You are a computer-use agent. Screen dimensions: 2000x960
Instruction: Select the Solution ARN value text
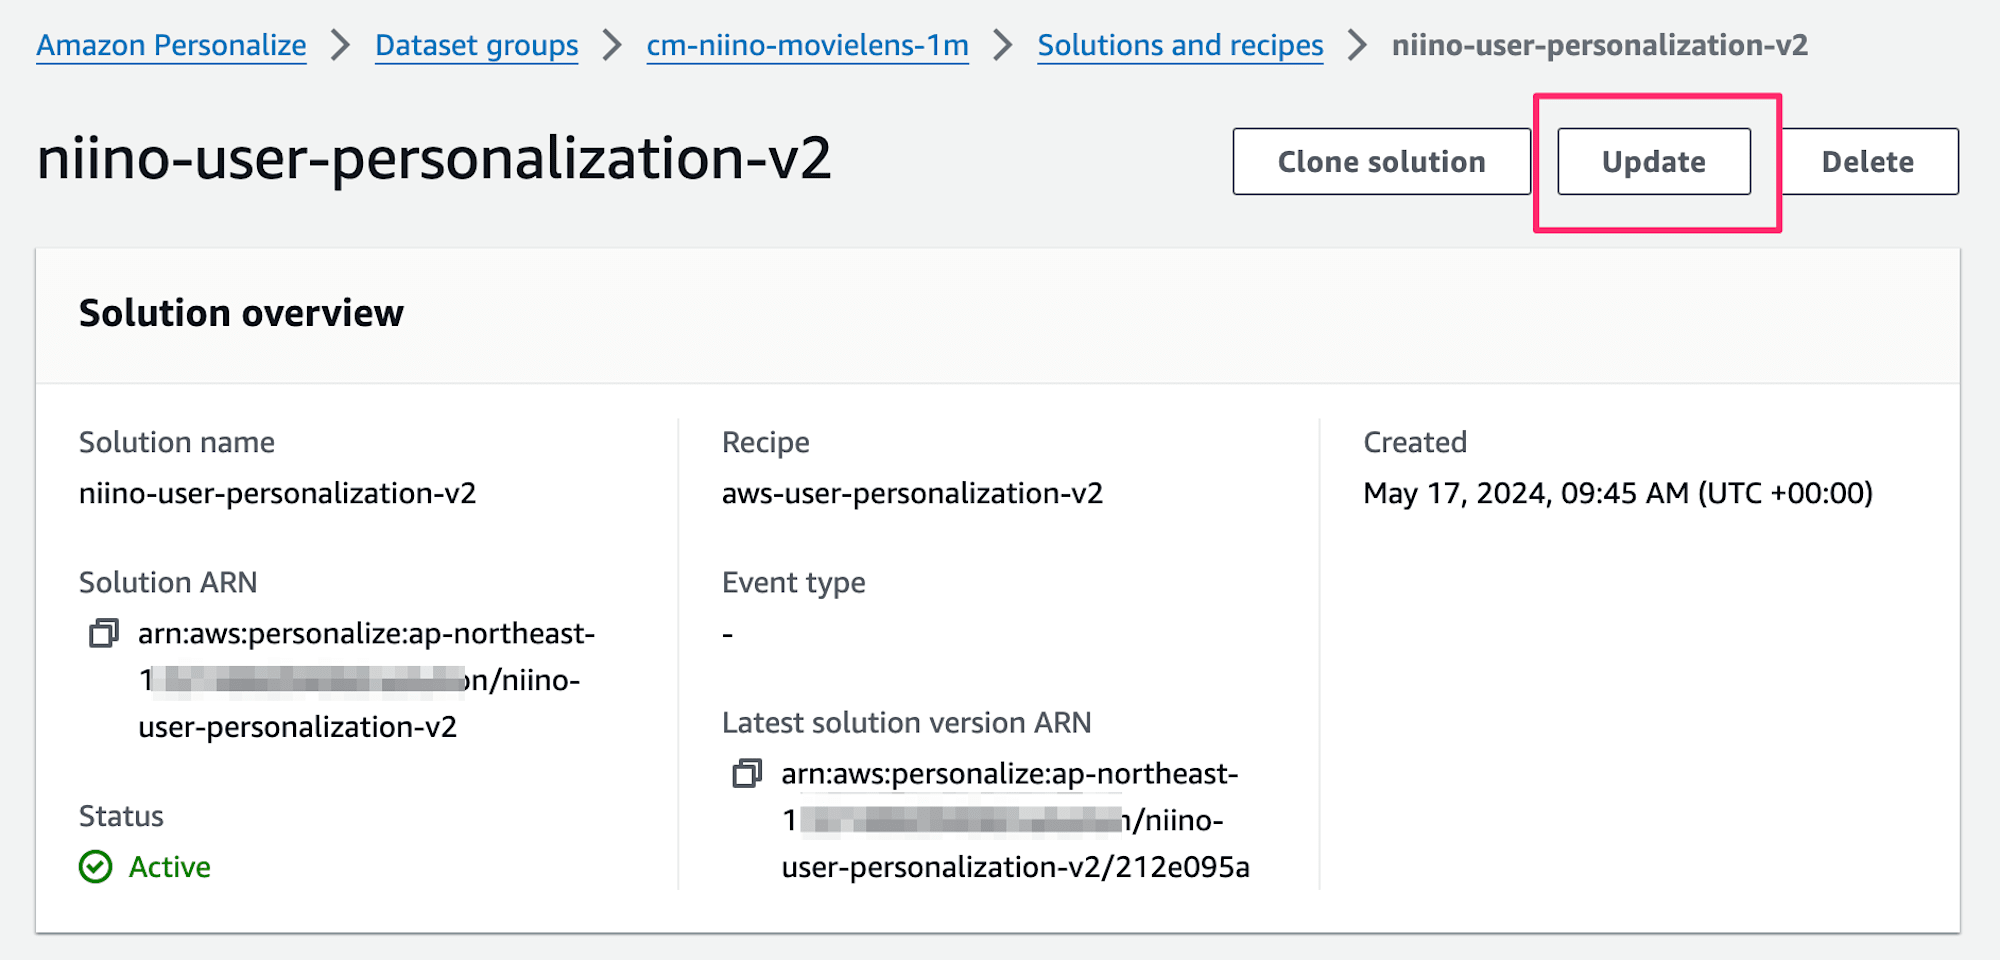tap(366, 680)
